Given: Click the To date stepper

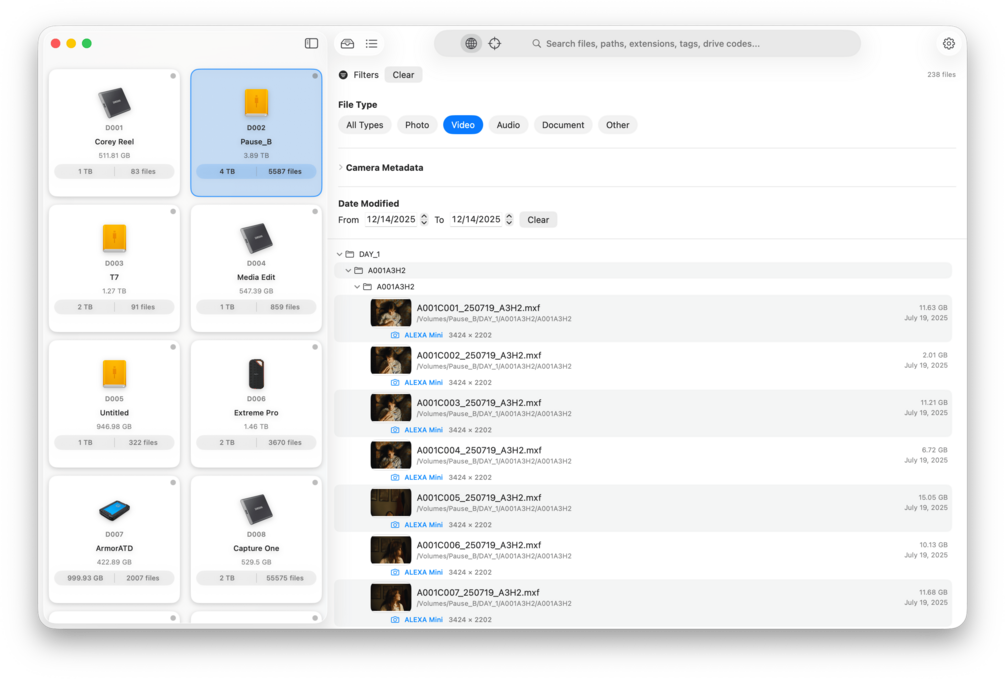Looking at the screenshot, I should click(509, 219).
